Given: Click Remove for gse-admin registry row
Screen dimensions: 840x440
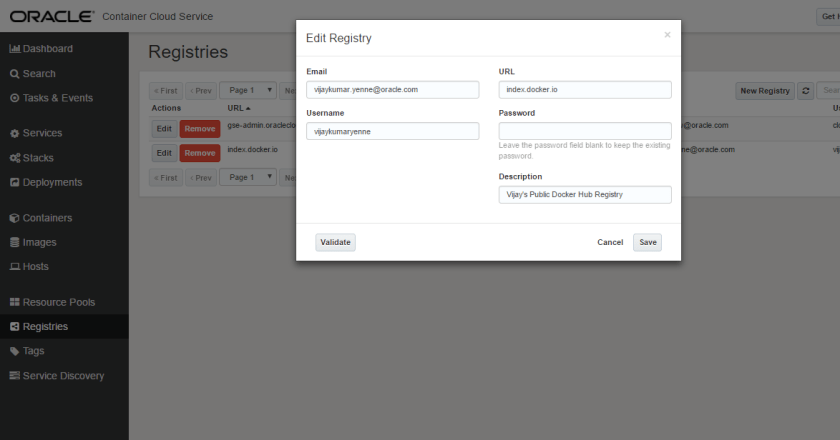Looking at the screenshot, I should pyautogui.click(x=200, y=129).
